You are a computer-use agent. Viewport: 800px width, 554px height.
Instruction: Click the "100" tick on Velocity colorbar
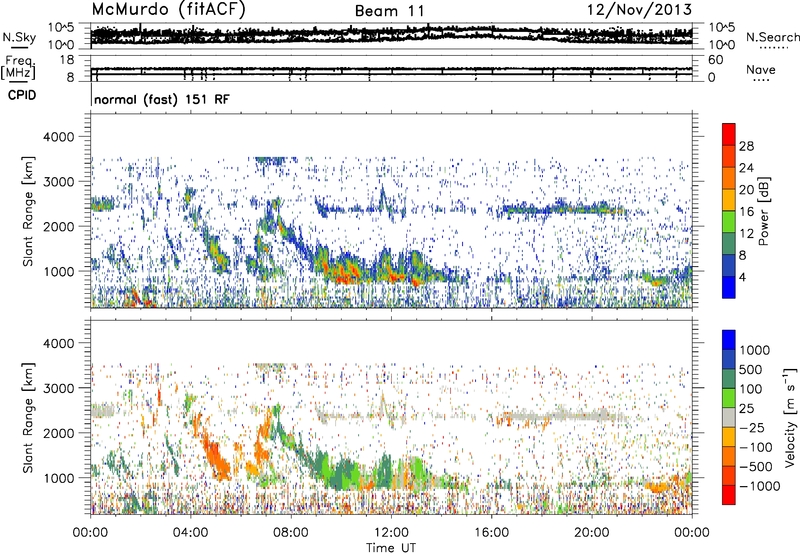click(x=751, y=389)
